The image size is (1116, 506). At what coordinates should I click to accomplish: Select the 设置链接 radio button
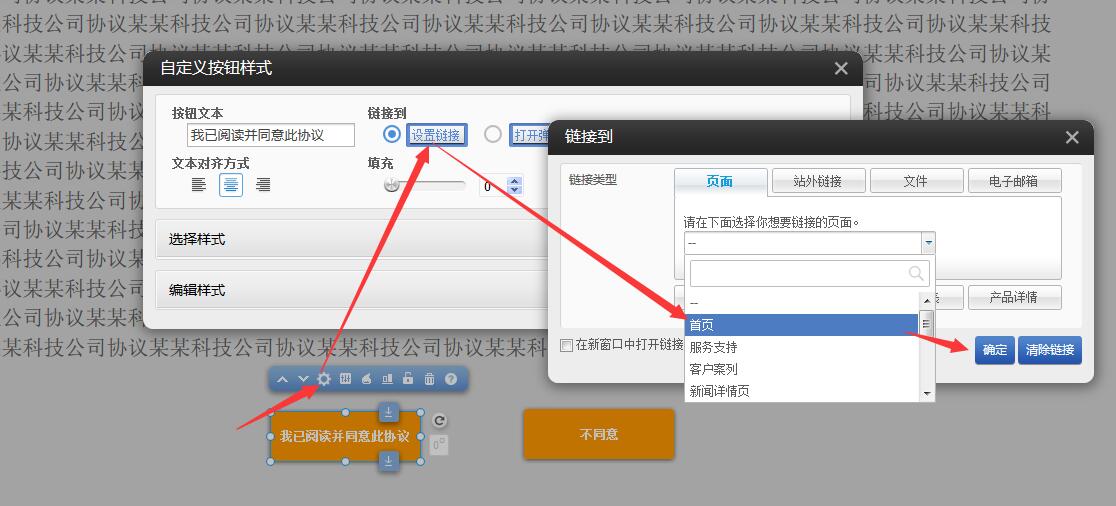pyautogui.click(x=392, y=134)
